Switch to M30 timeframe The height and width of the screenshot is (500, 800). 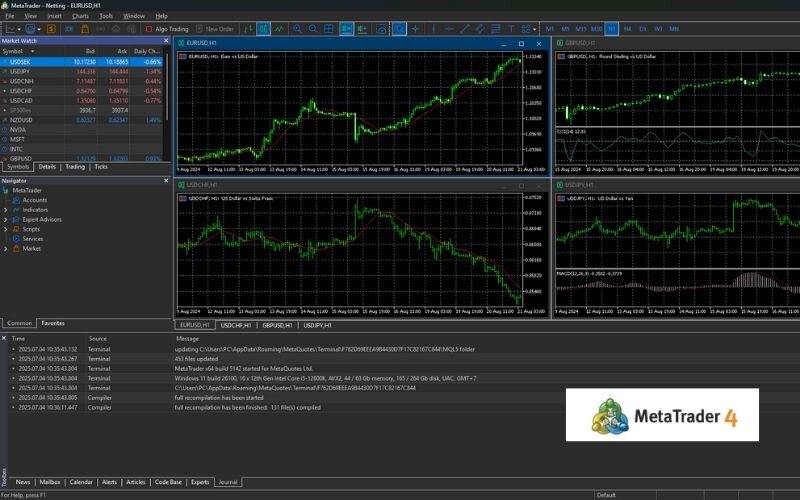(596, 29)
